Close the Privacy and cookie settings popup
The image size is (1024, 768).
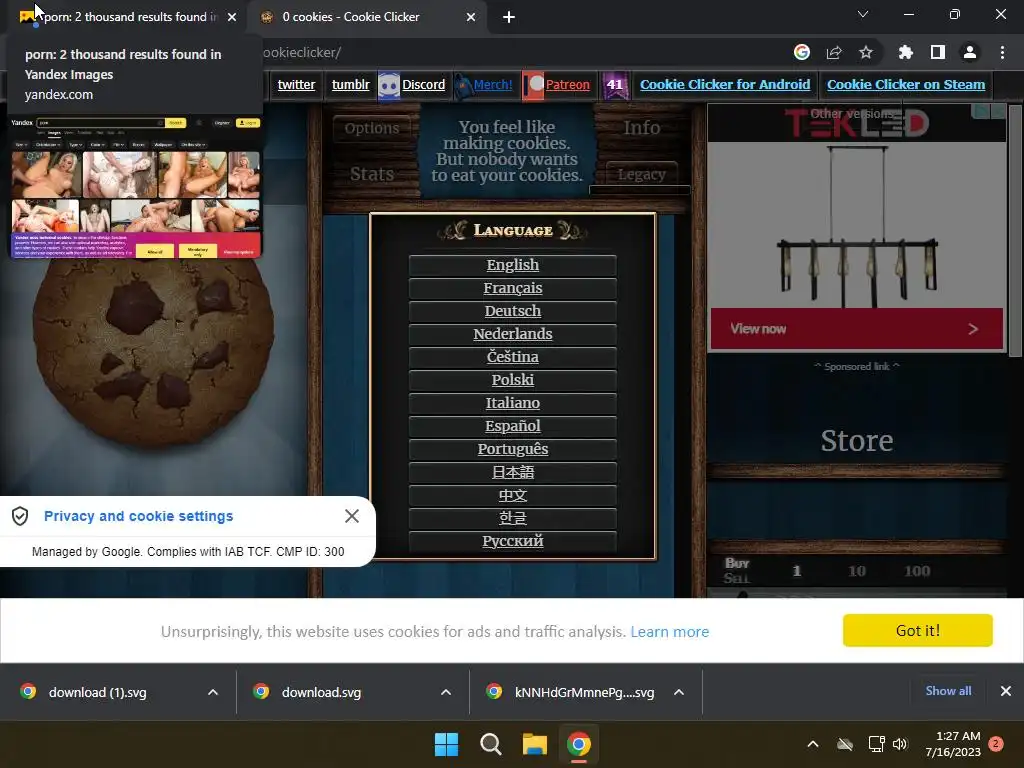351,517
